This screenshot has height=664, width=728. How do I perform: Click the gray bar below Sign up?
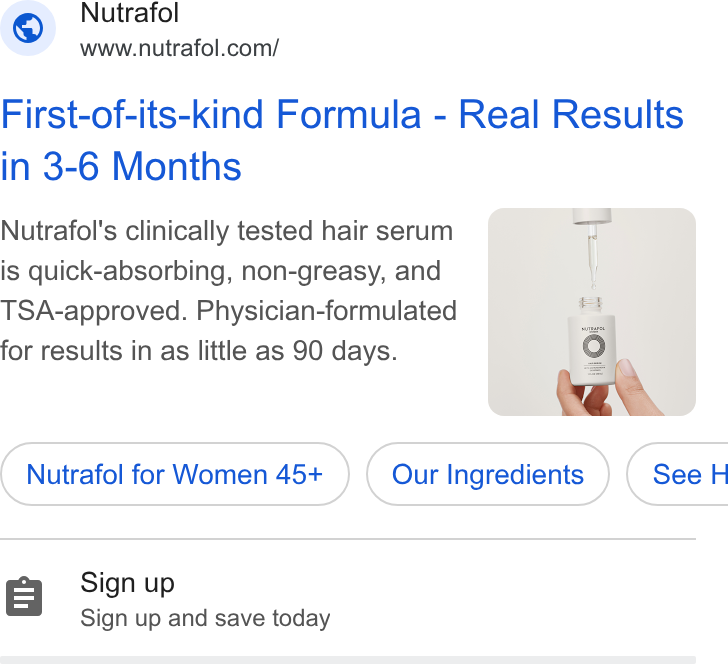click(x=348, y=660)
